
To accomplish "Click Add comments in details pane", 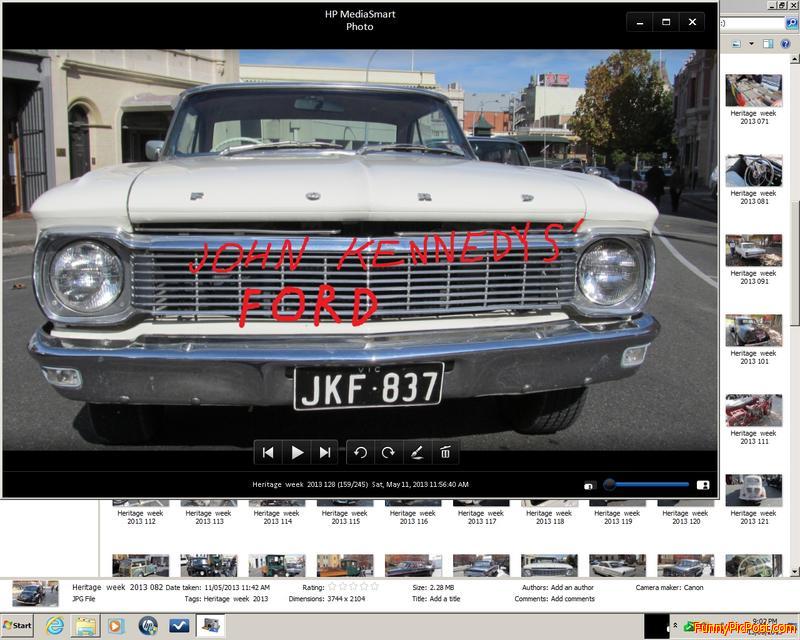I will 572,599.
